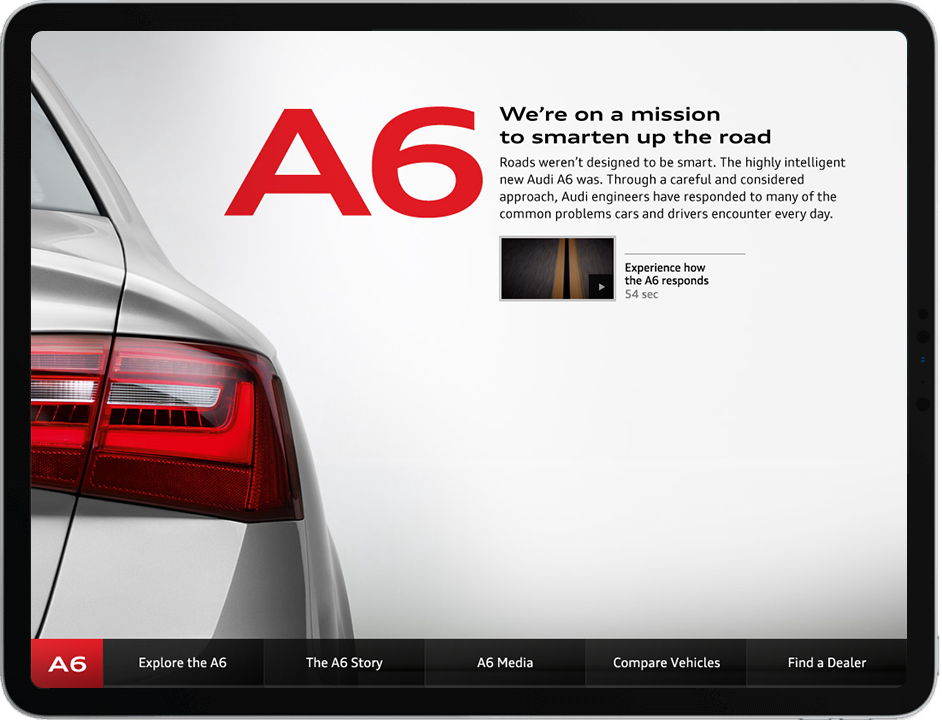Tap the red A6 logo in bottom bar
Viewport: 942px width, 720px height.
pos(67,664)
